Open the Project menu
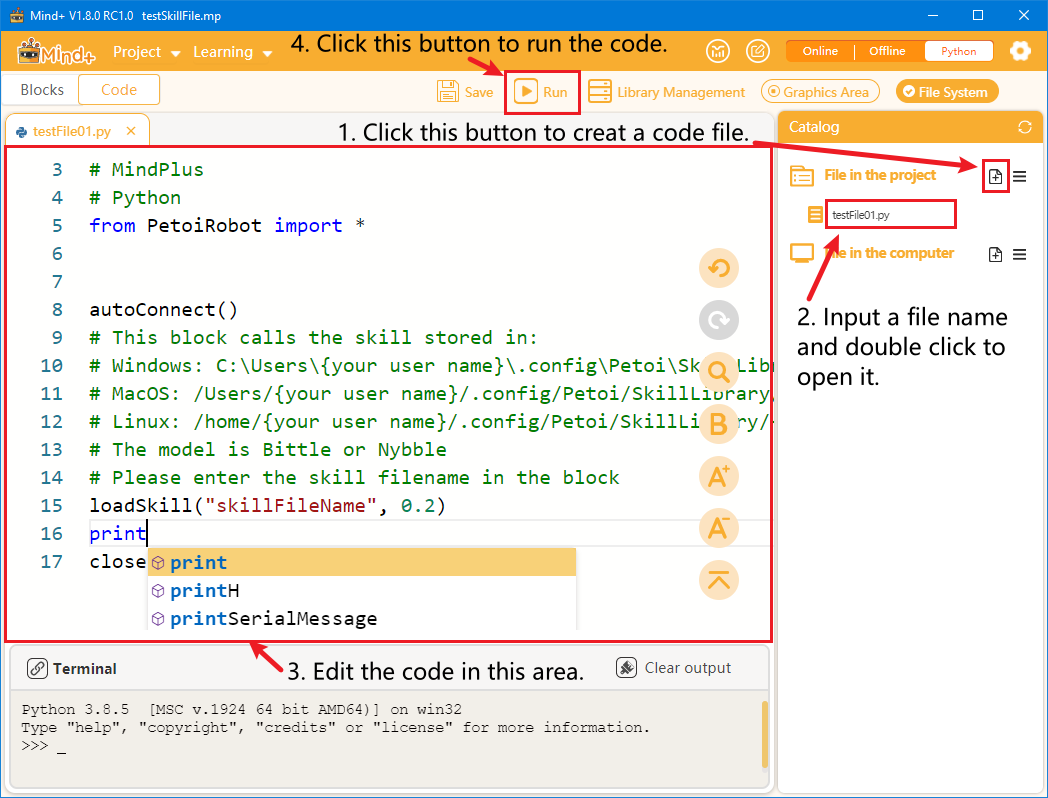 (146, 52)
